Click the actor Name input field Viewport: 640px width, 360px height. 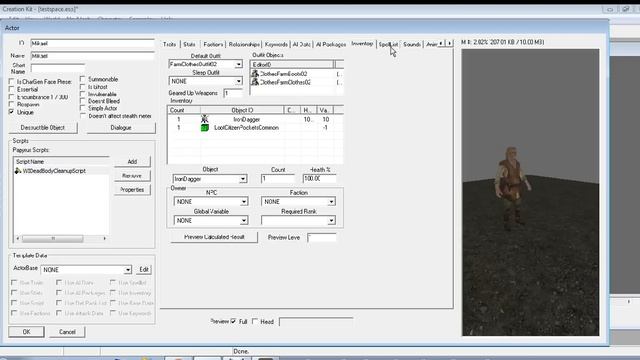click(92, 56)
